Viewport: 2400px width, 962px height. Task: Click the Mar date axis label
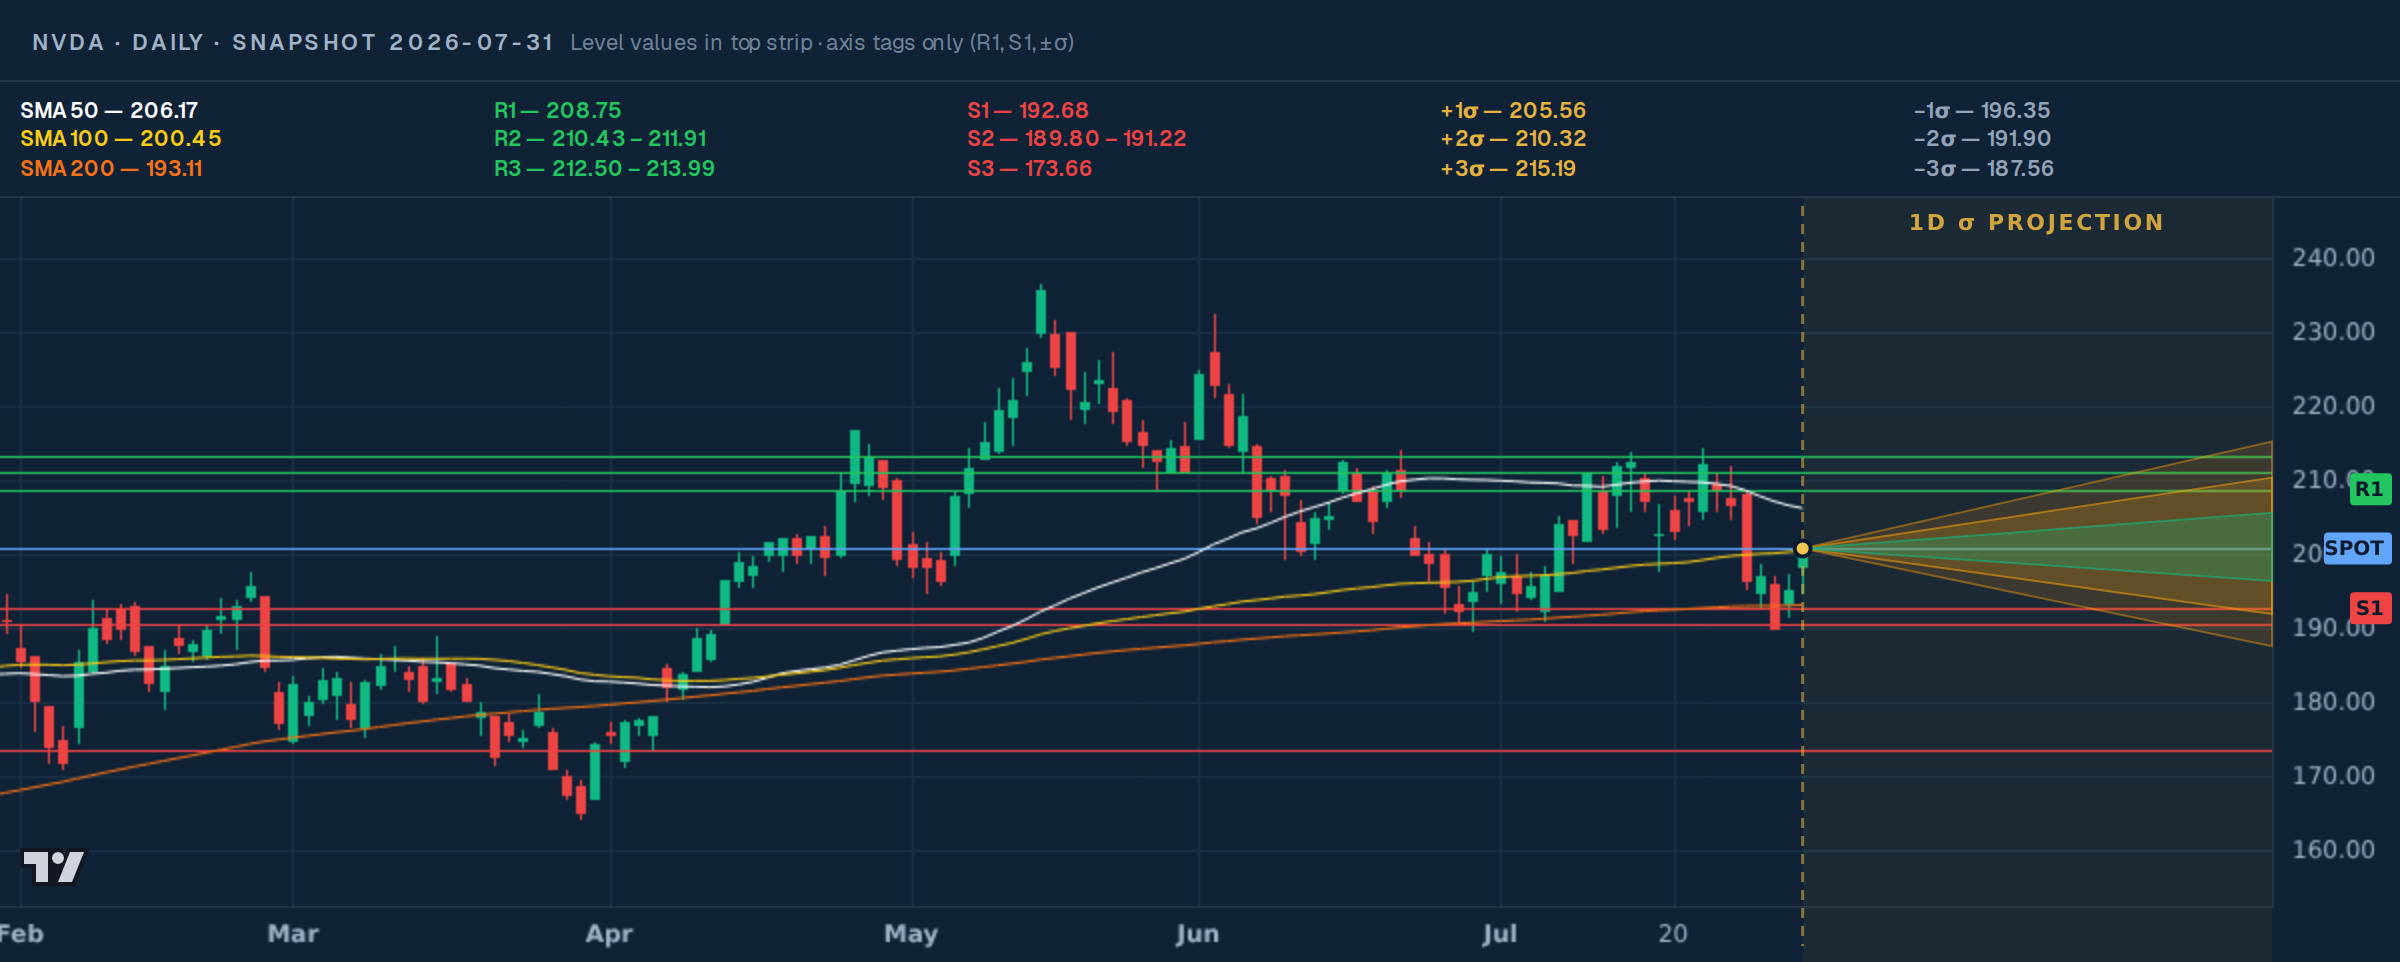[x=293, y=934]
